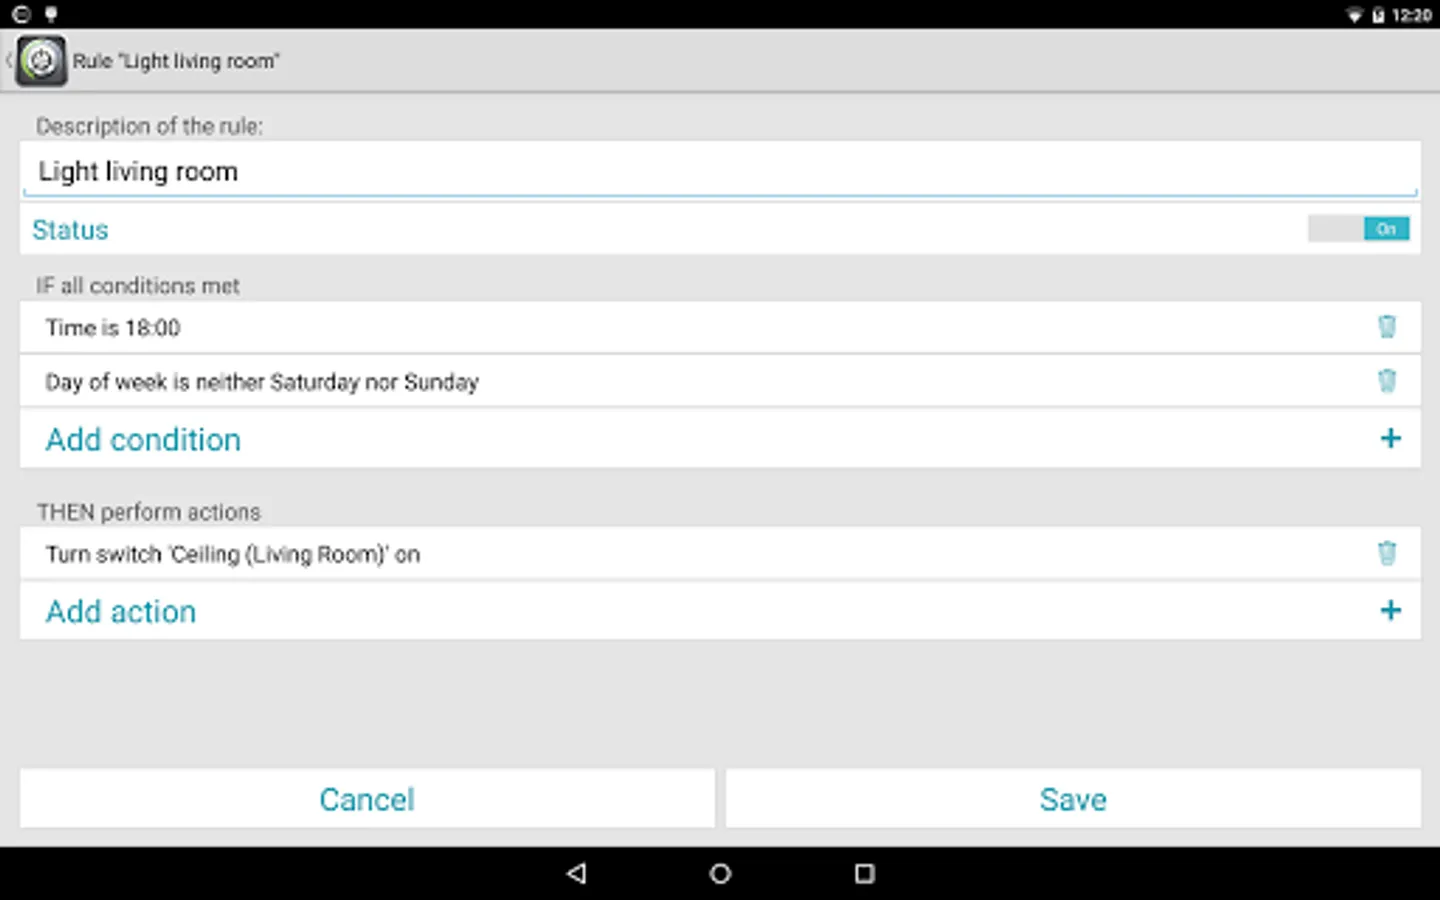This screenshot has height=900, width=1440.
Task: Tap the 'Add condition' label
Action: (x=143, y=439)
